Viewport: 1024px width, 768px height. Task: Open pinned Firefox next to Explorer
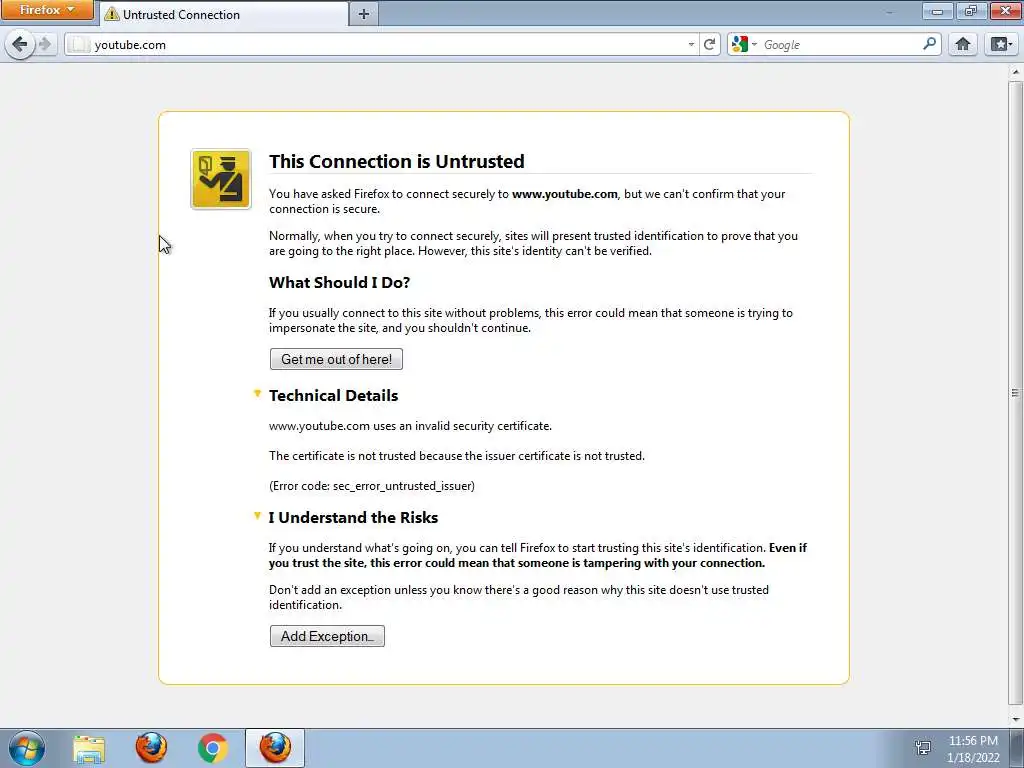coord(151,748)
